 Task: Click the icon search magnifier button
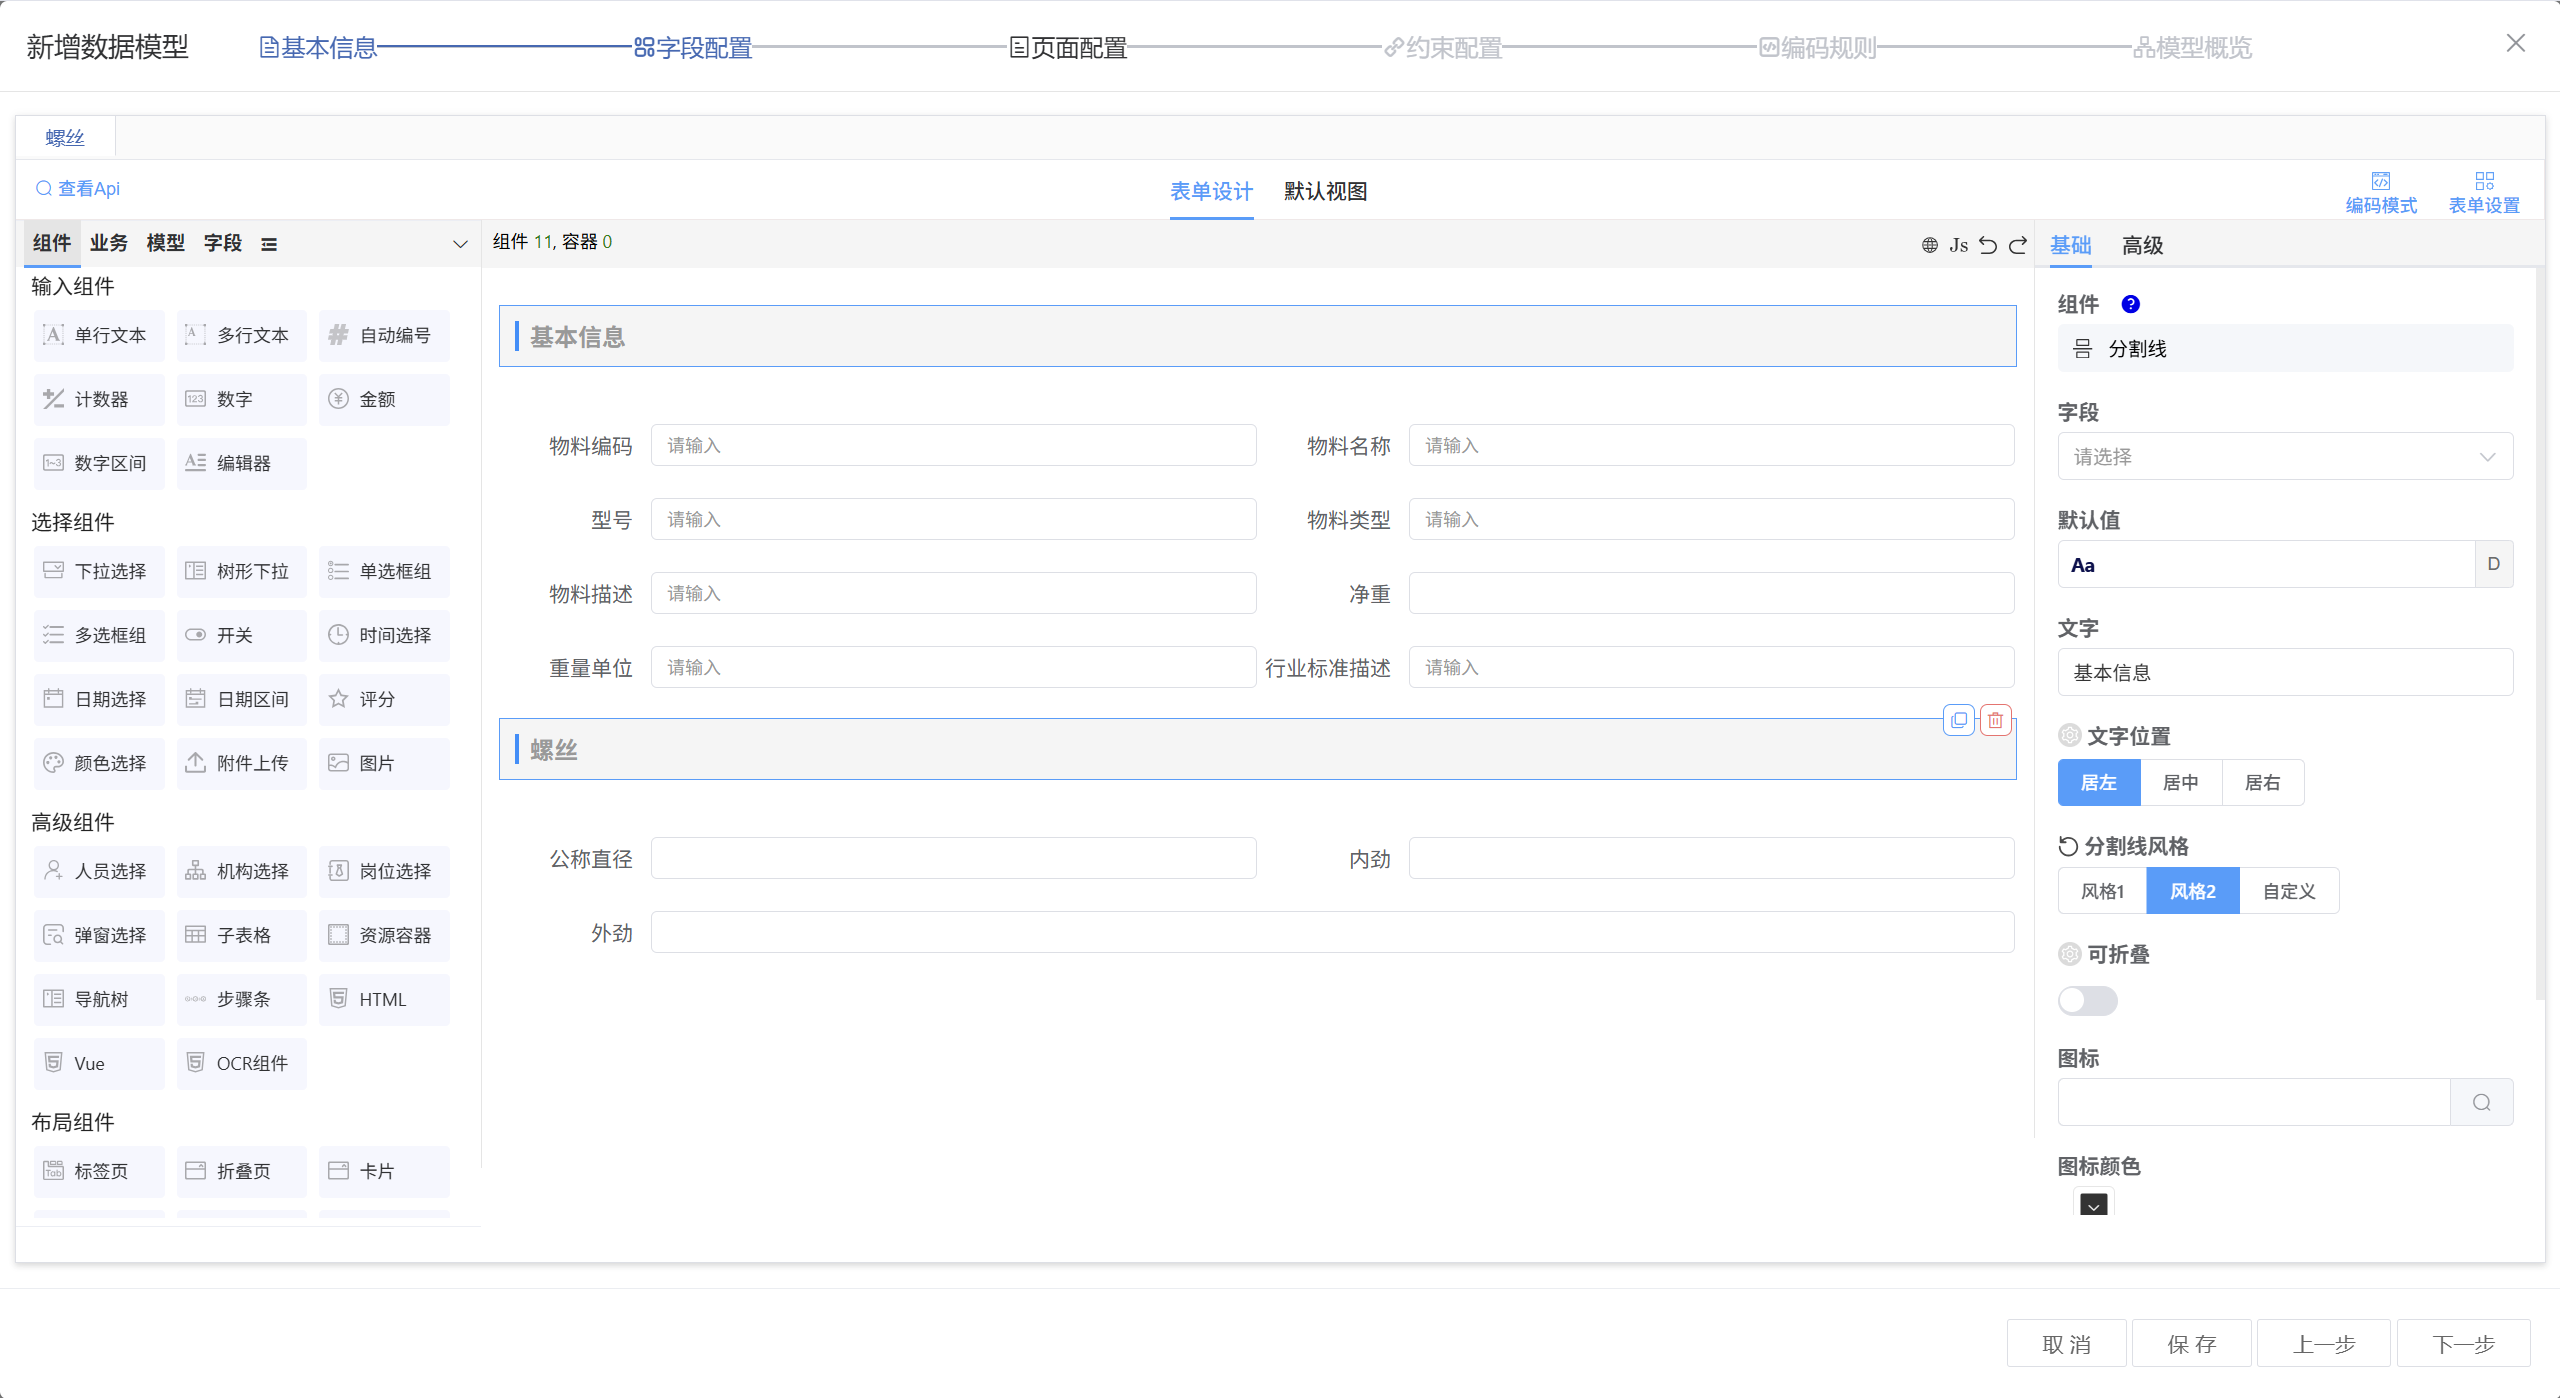tap(2481, 1102)
